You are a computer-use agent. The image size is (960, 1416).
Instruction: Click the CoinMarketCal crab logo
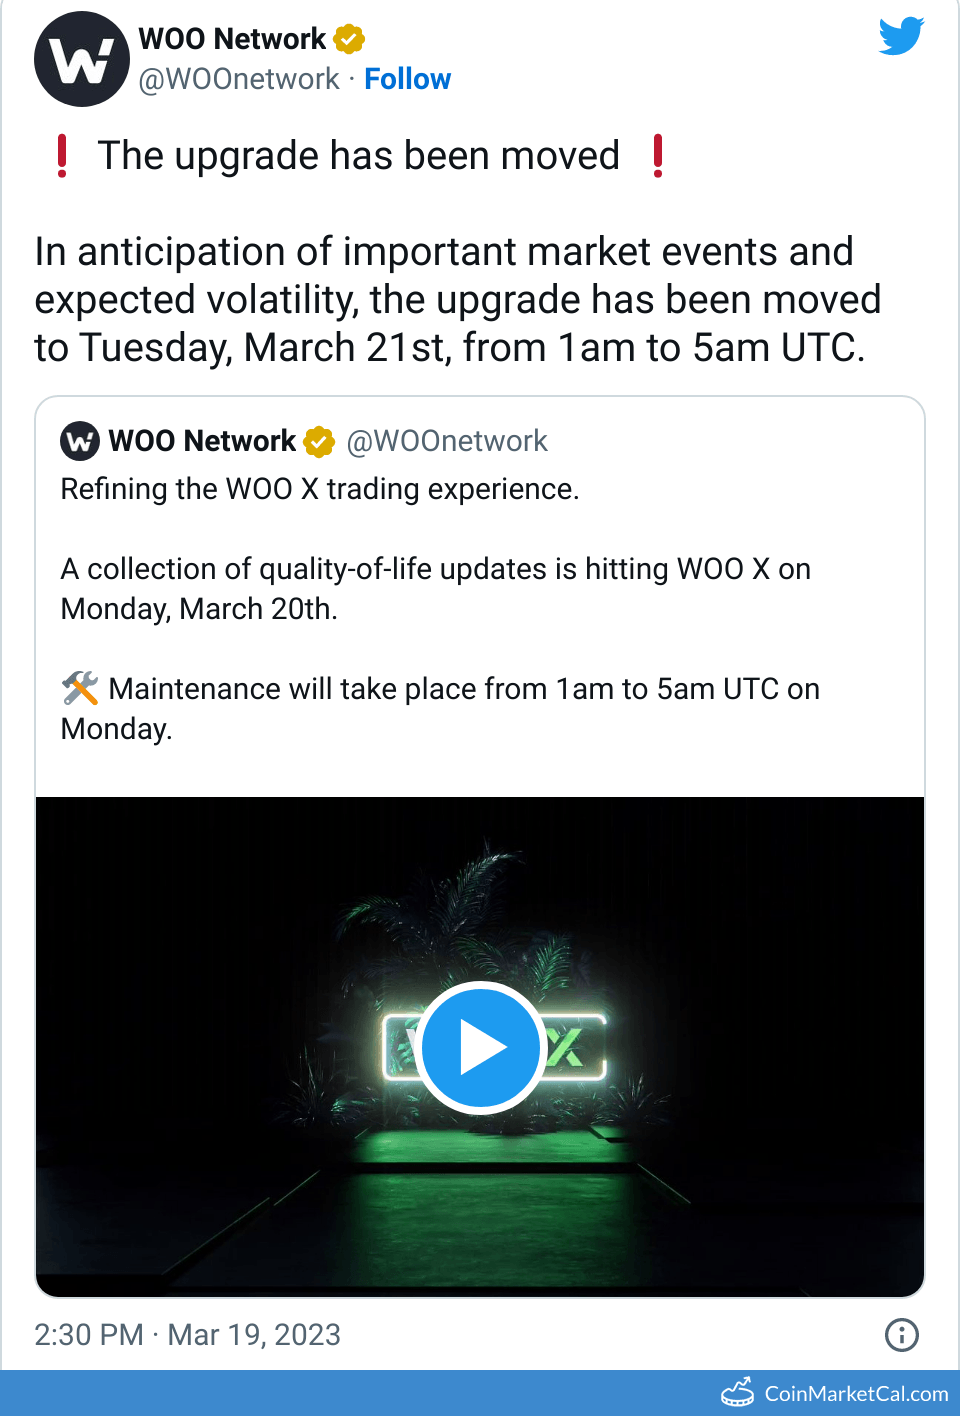point(738,1390)
